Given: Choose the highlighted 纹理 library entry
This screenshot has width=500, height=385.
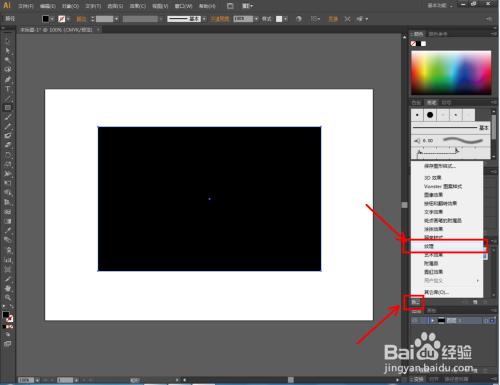Looking at the screenshot, I should [x=447, y=246].
